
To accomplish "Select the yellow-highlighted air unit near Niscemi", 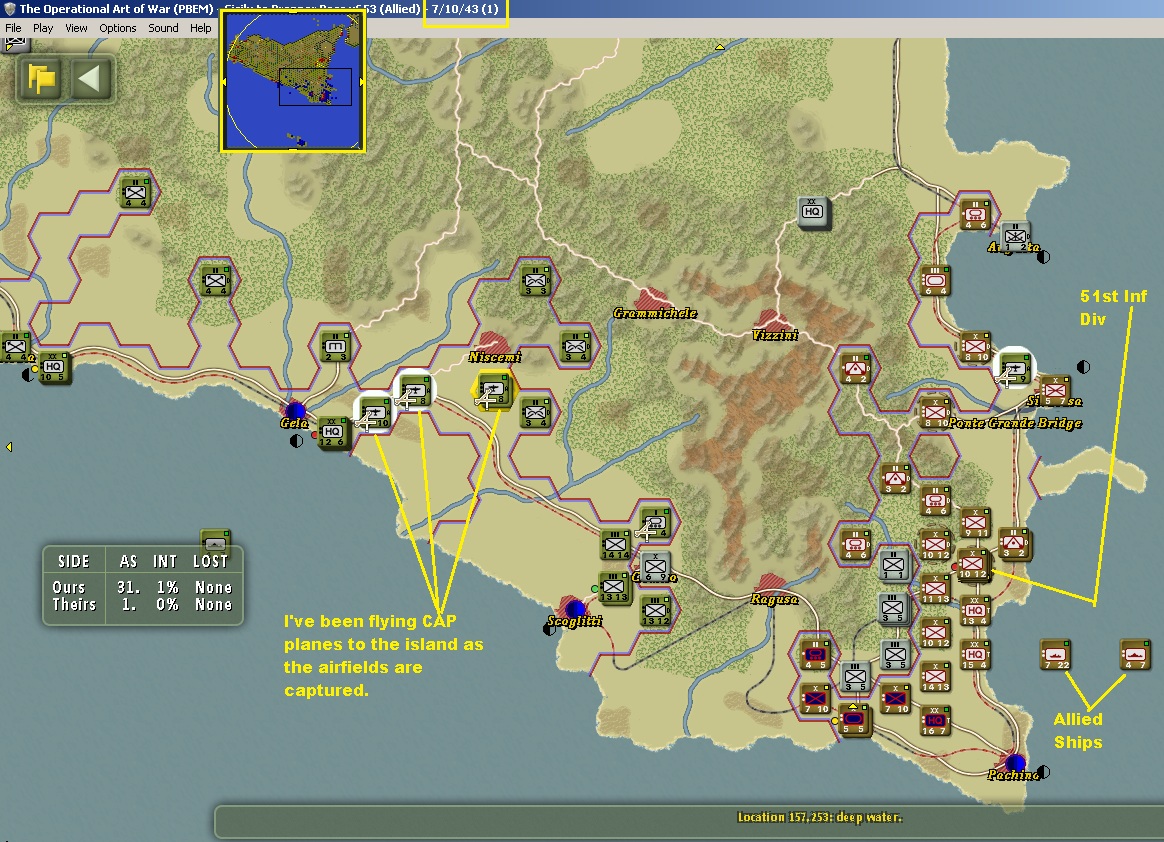I will click(494, 392).
